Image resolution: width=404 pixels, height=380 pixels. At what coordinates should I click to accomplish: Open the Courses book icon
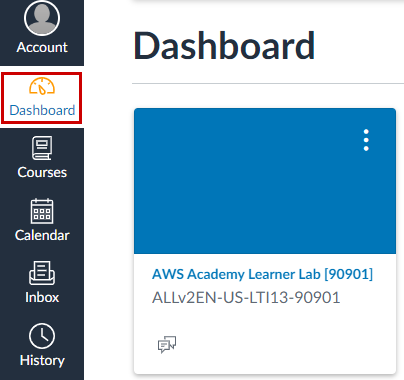point(42,148)
